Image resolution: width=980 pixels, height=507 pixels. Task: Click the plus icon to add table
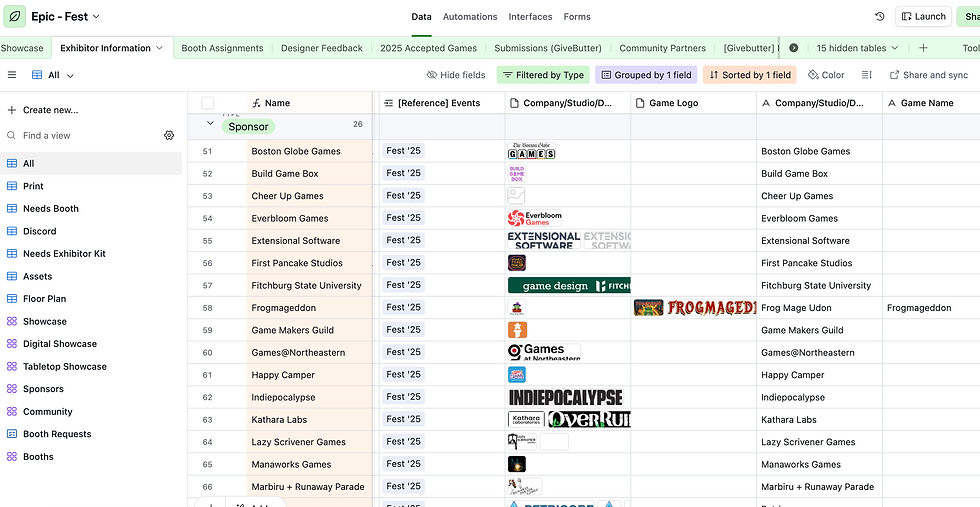pyautogui.click(x=923, y=48)
